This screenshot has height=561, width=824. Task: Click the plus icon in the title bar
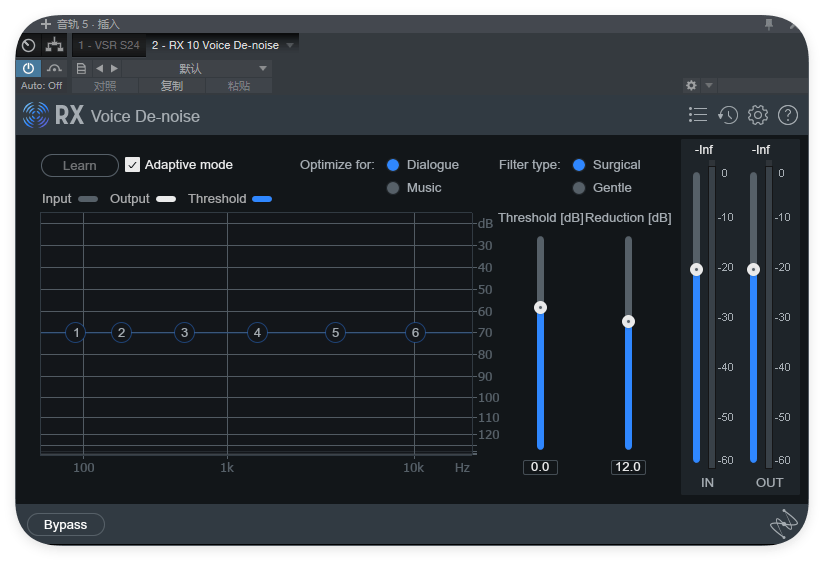click(46, 24)
